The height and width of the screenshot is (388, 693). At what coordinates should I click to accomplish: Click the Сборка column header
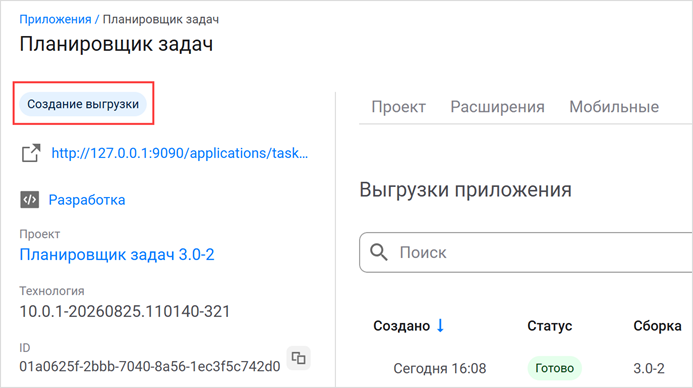tap(657, 326)
